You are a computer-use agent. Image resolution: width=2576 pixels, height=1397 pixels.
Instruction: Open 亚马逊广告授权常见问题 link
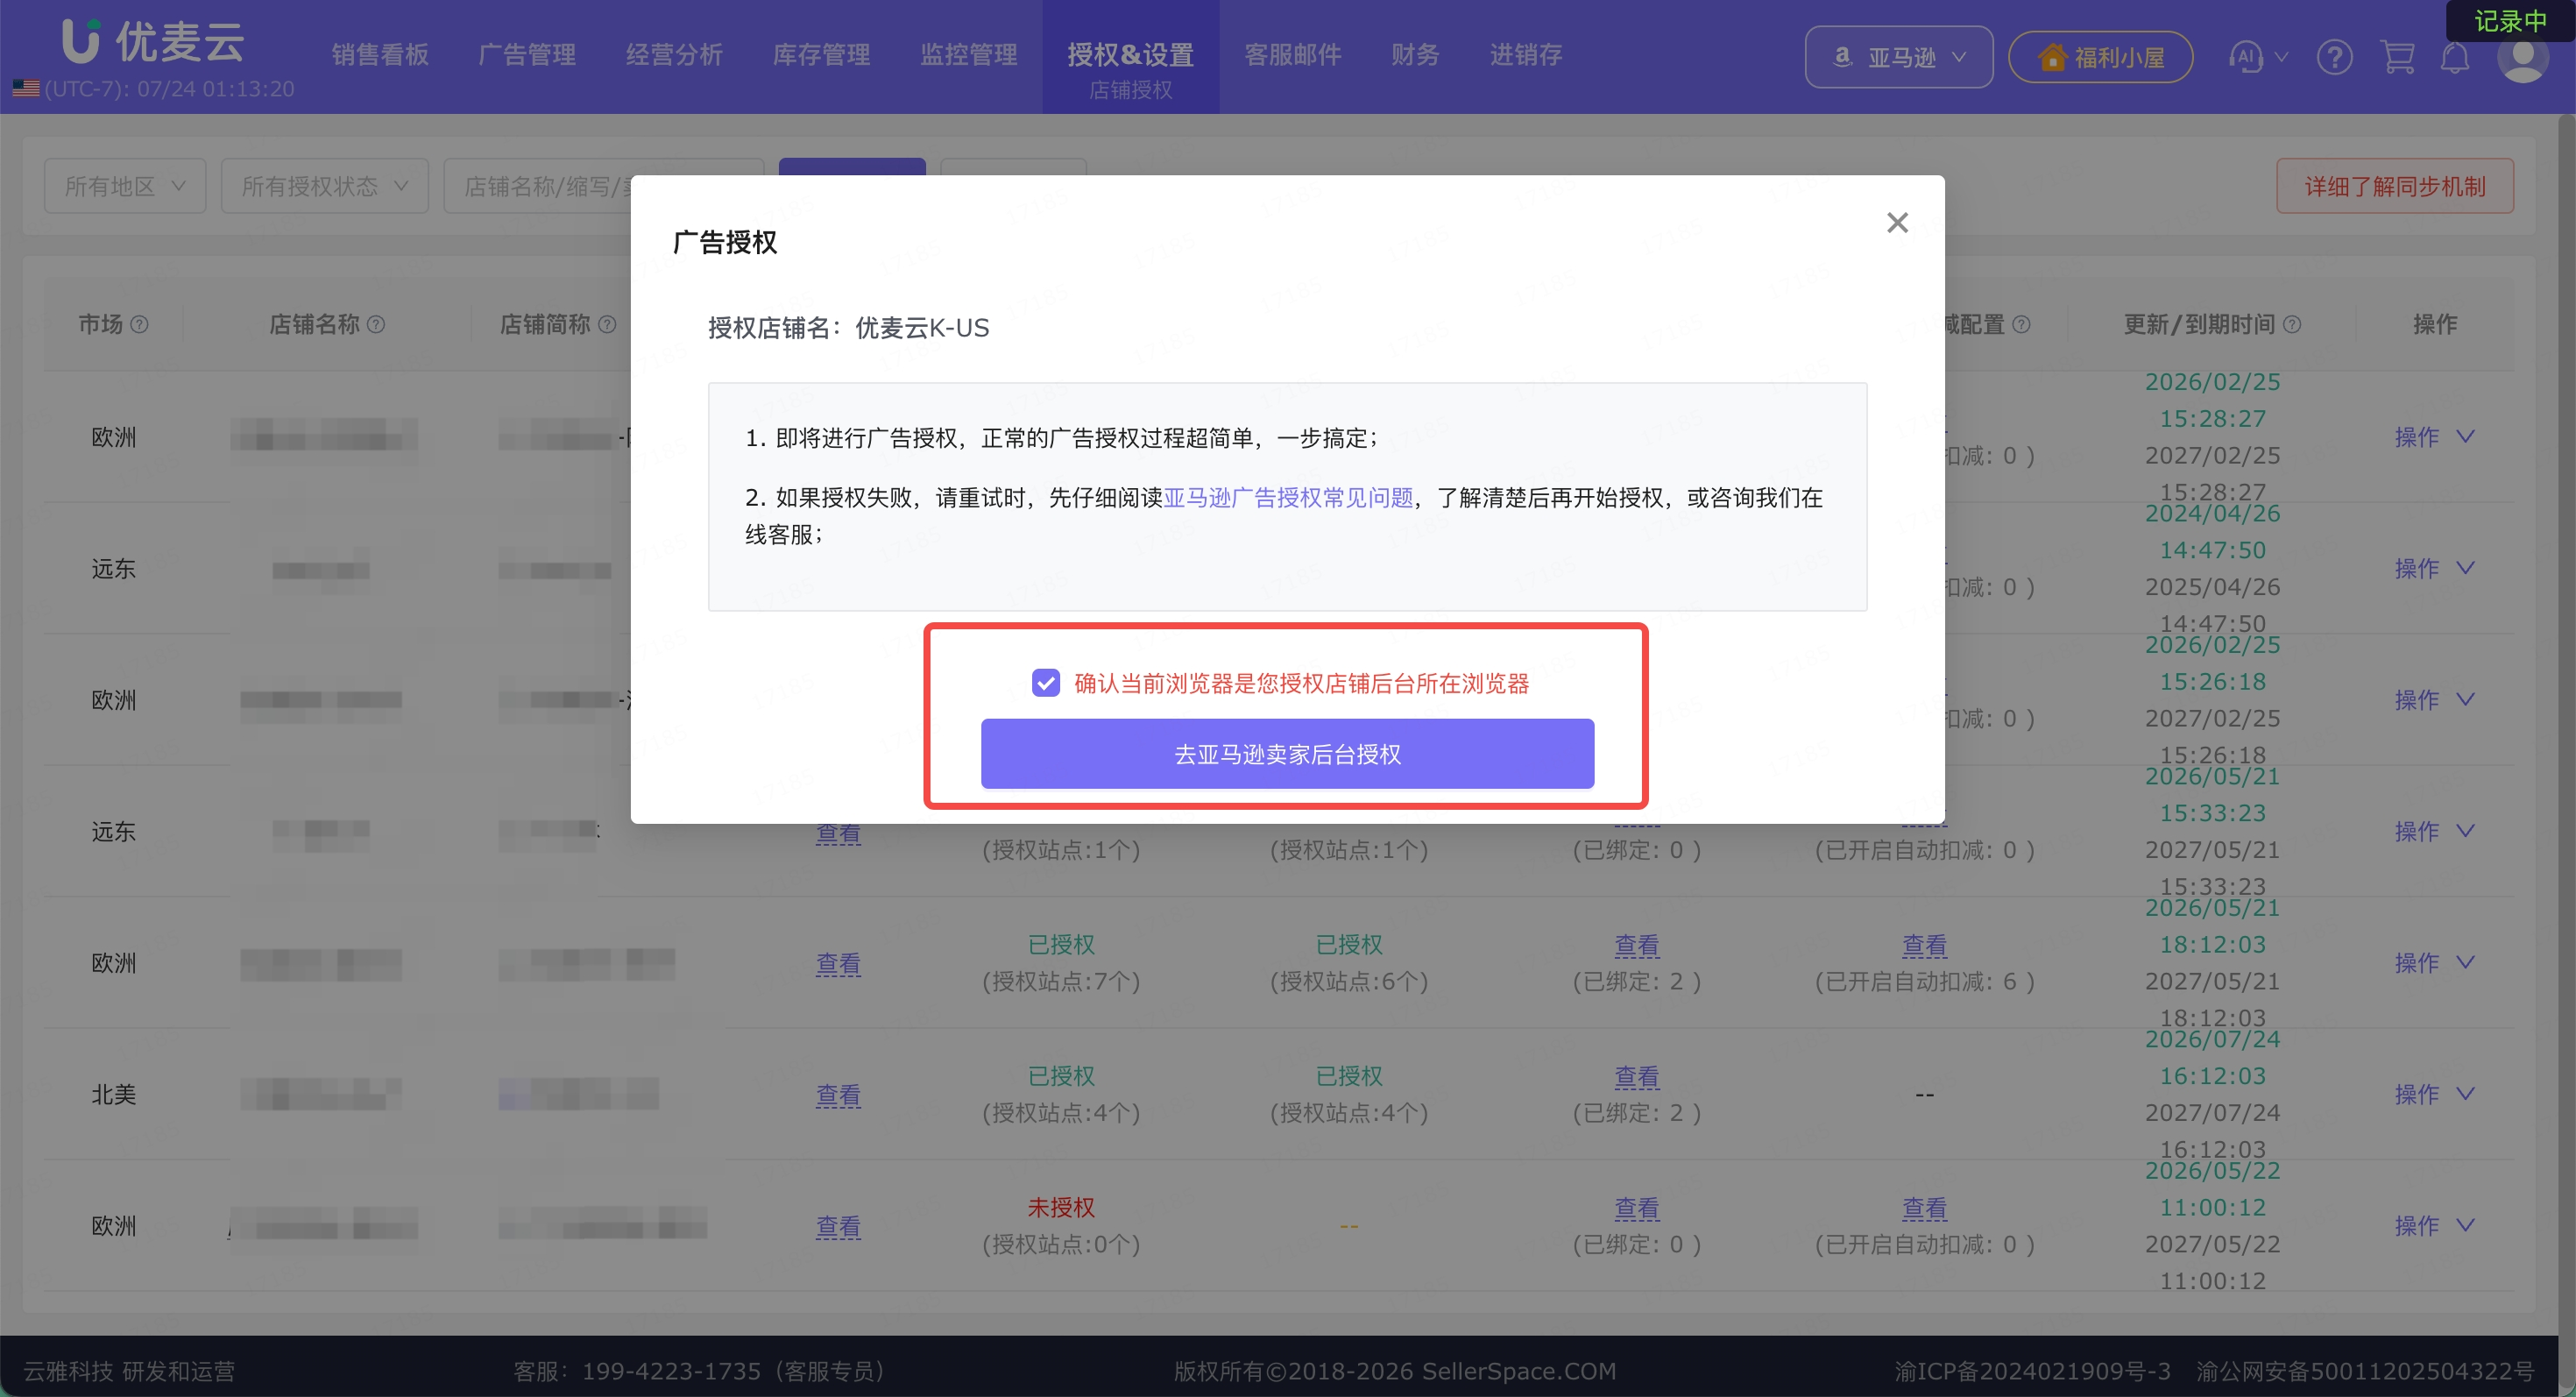pyautogui.click(x=1288, y=498)
